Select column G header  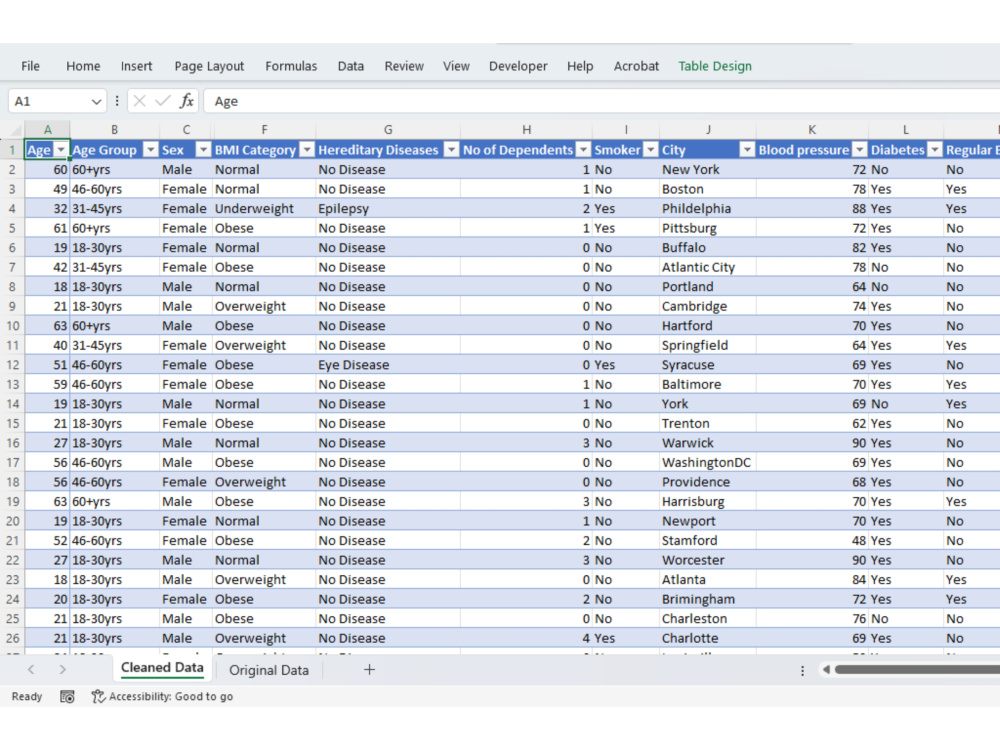point(388,129)
